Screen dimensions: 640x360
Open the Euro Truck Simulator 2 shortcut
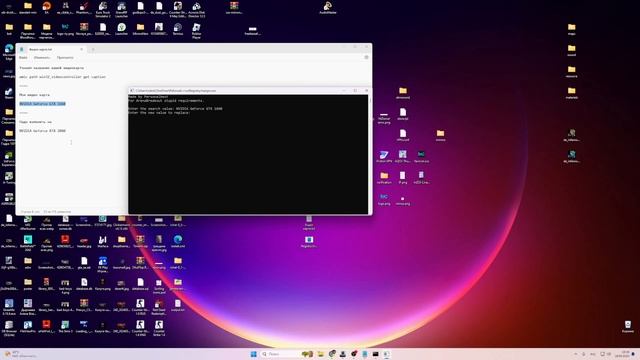point(103,9)
